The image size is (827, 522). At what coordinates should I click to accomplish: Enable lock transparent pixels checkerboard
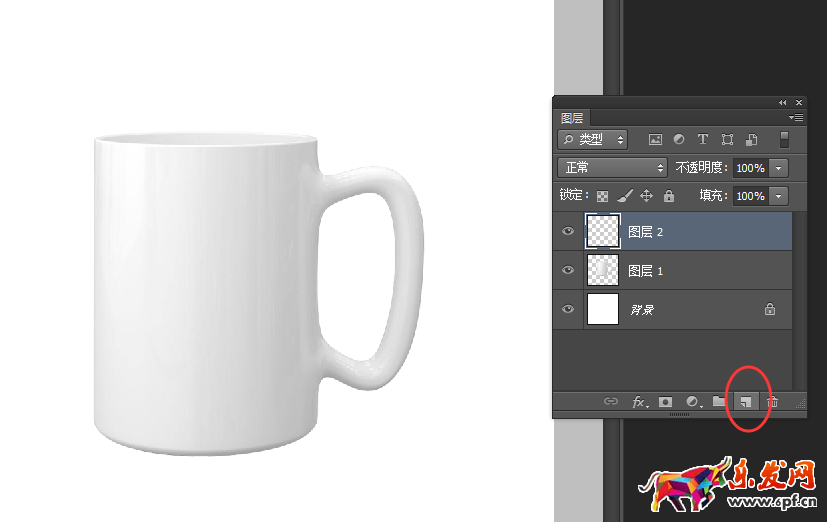coord(602,196)
